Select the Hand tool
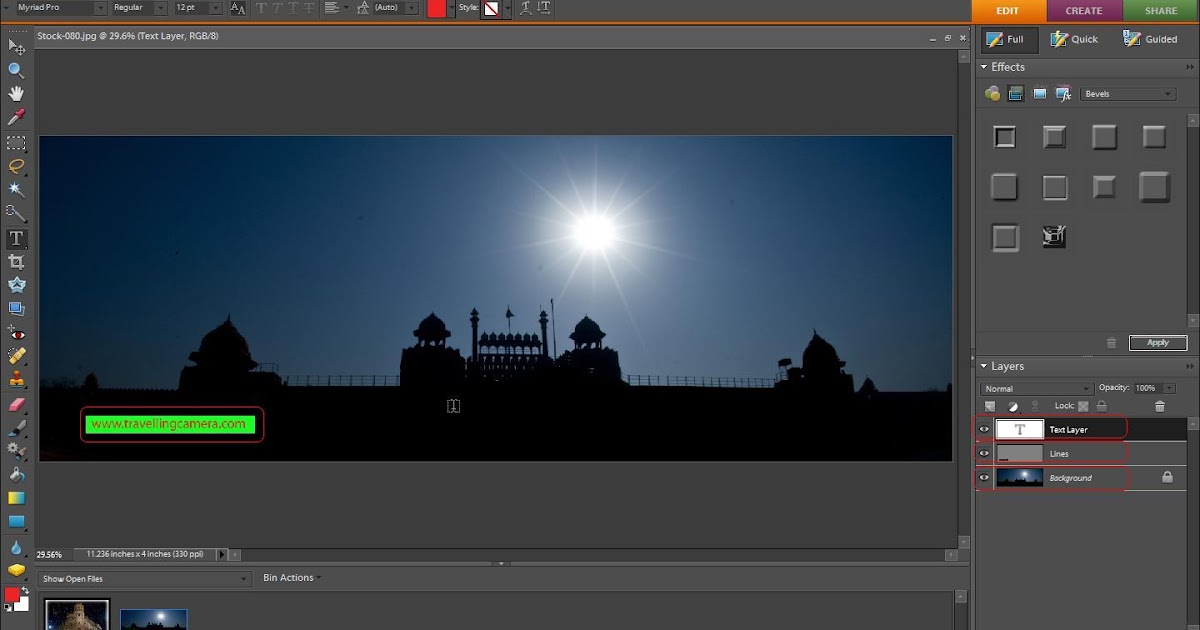The height and width of the screenshot is (630, 1200). pos(16,95)
